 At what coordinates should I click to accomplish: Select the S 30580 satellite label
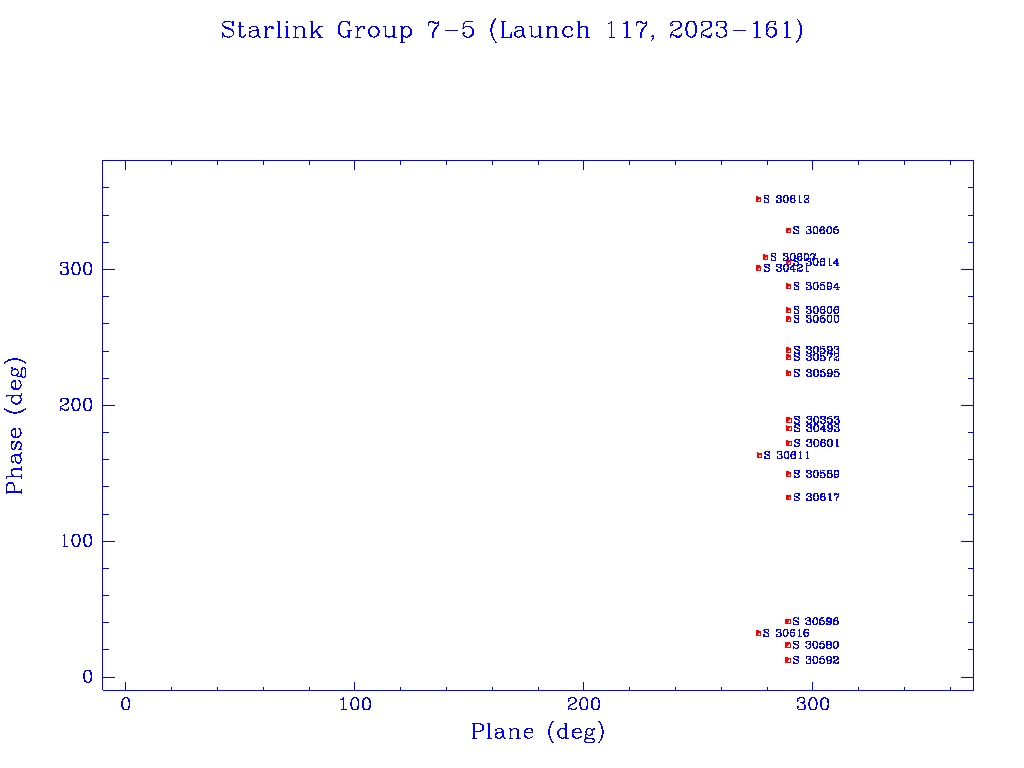click(816, 645)
